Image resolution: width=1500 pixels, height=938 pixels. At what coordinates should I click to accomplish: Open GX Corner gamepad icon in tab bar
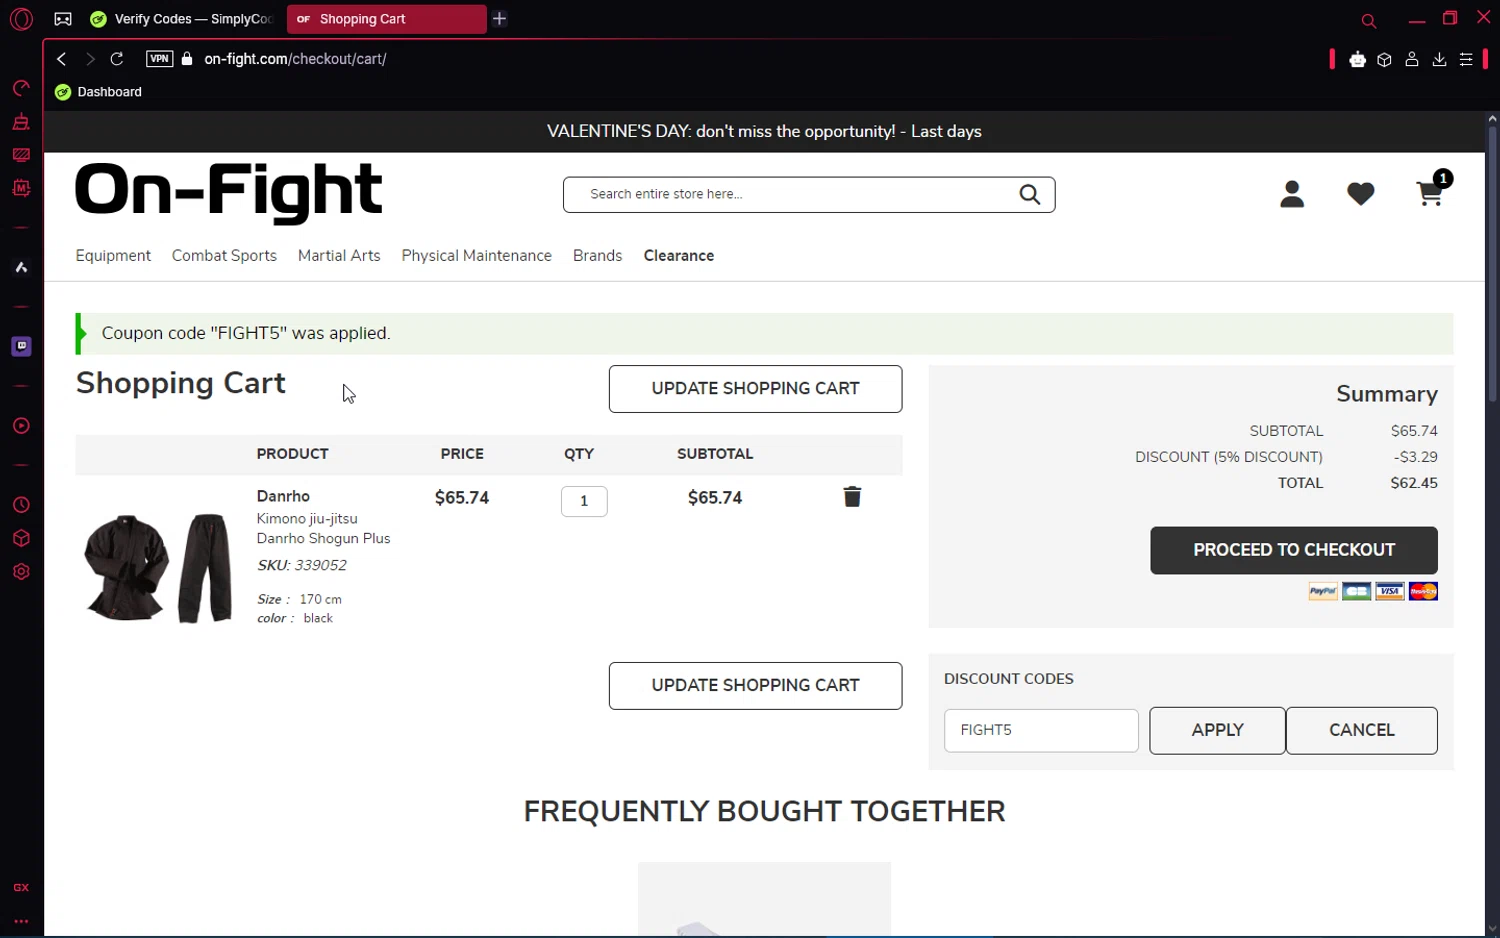(x=63, y=19)
